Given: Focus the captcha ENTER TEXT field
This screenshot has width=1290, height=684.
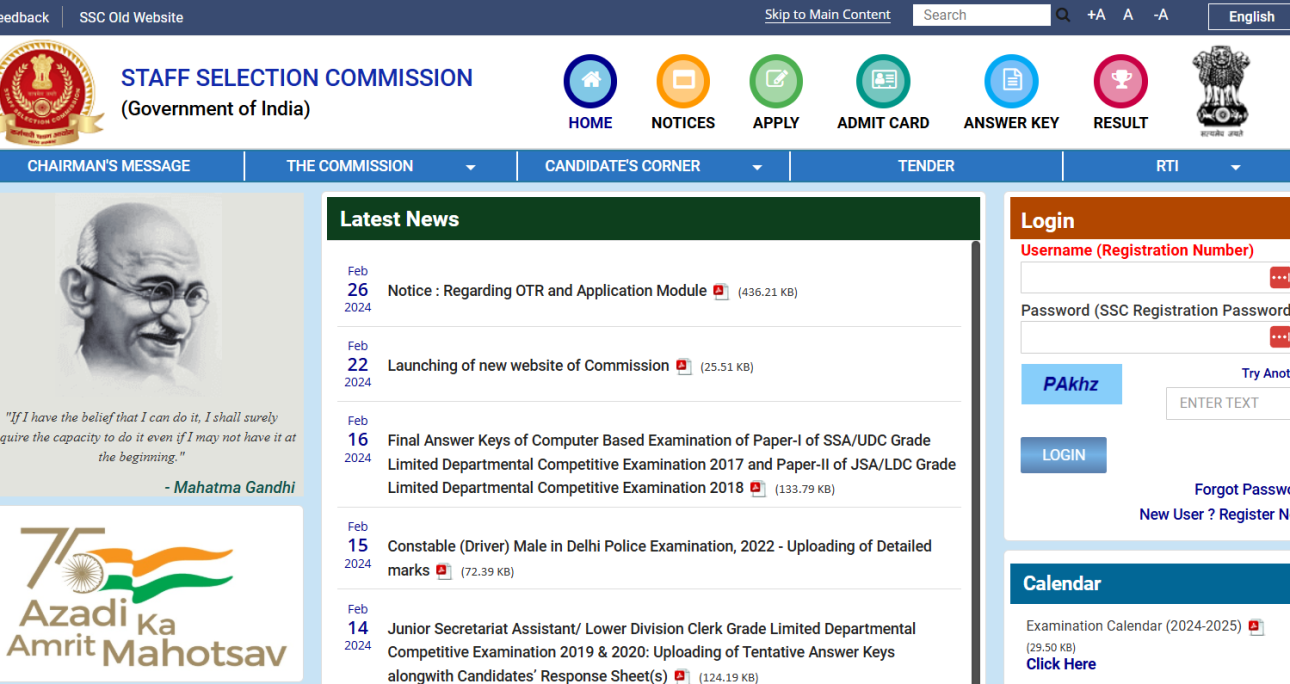Looking at the screenshot, I should pos(1228,403).
